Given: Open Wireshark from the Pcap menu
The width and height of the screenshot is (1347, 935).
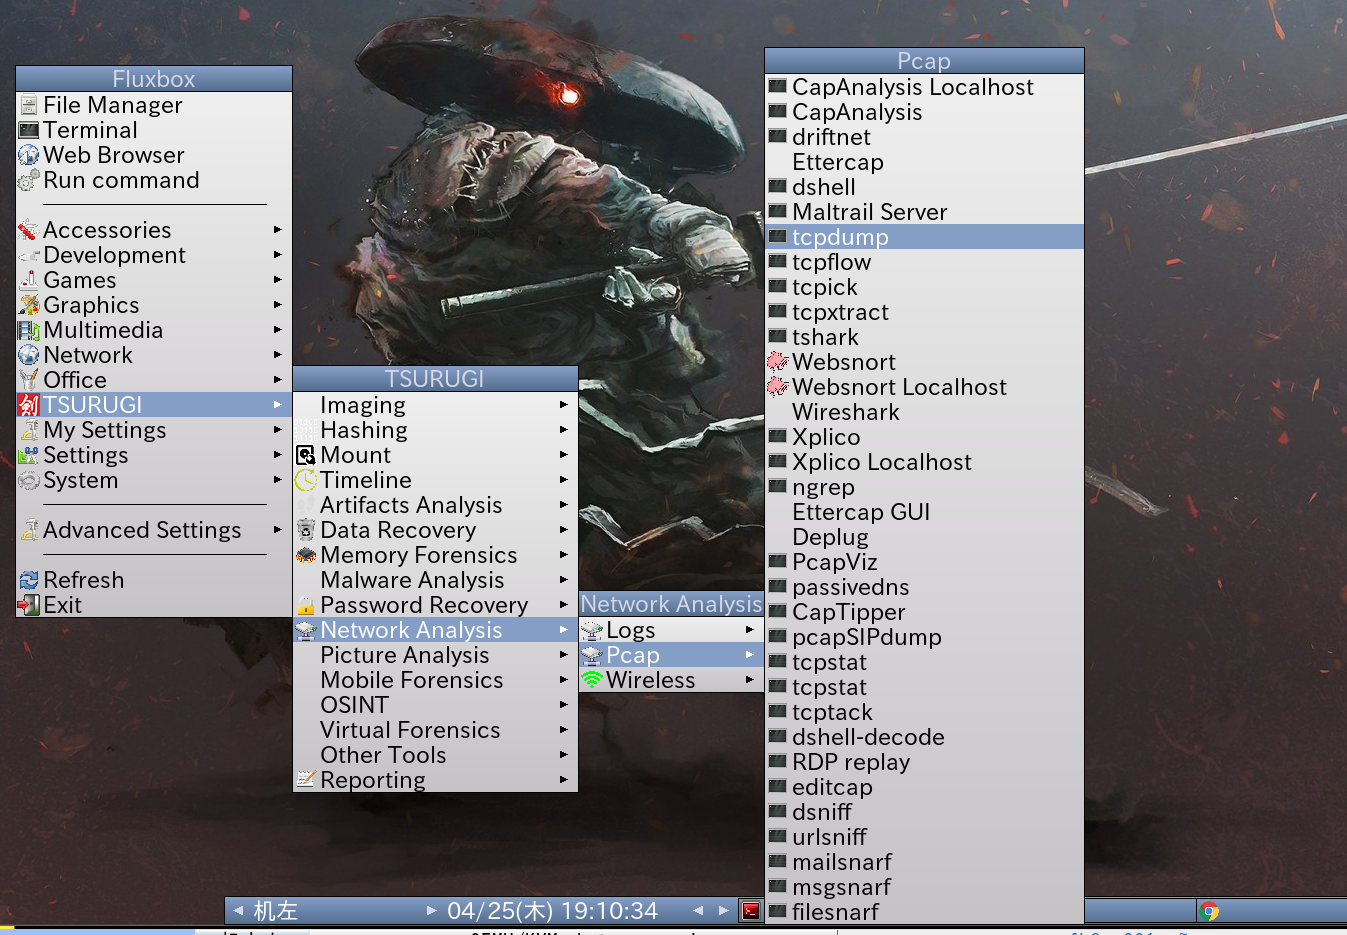Looking at the screenshot, I should click(x=924, y=412).
